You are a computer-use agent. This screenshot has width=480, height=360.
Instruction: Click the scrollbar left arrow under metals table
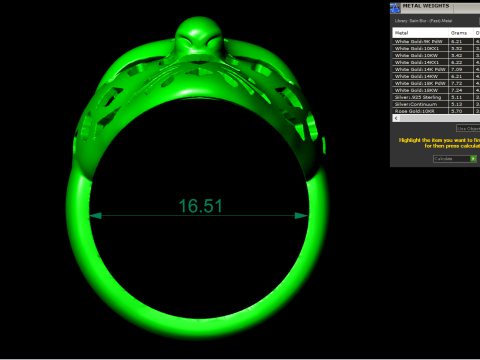(x=396, y=118)
